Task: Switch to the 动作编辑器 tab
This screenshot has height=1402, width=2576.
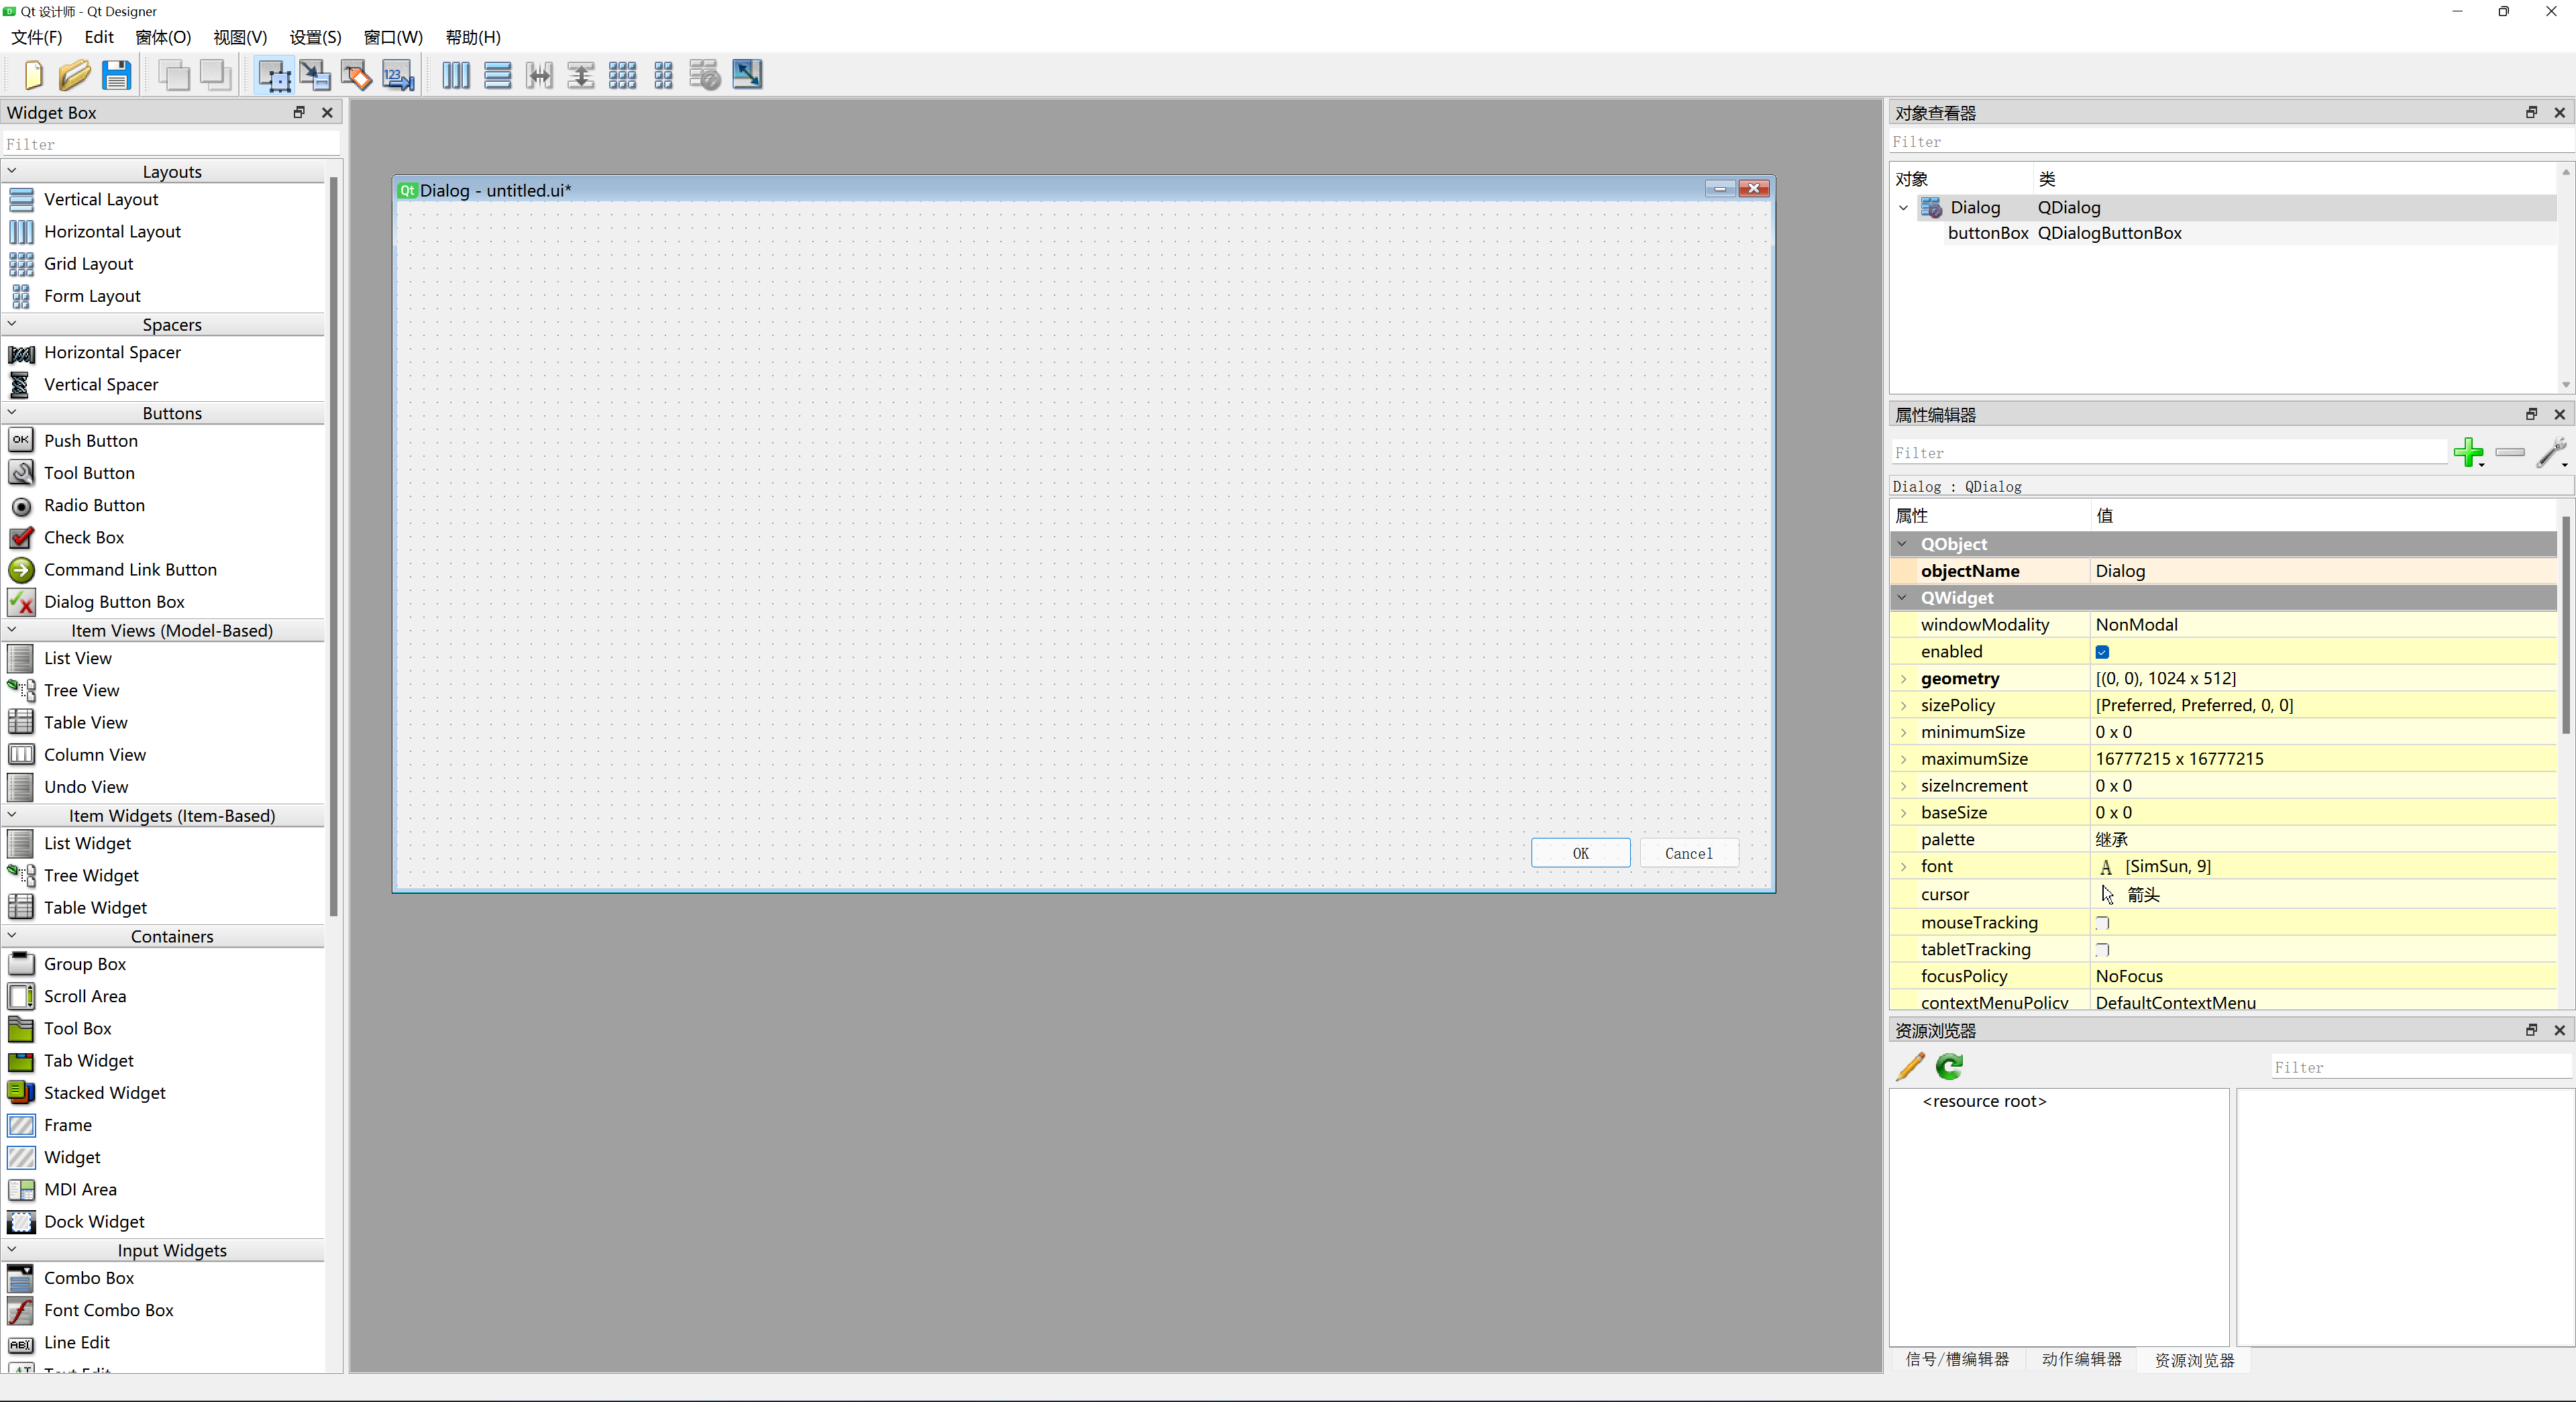Action: tap(2081, 1359)
